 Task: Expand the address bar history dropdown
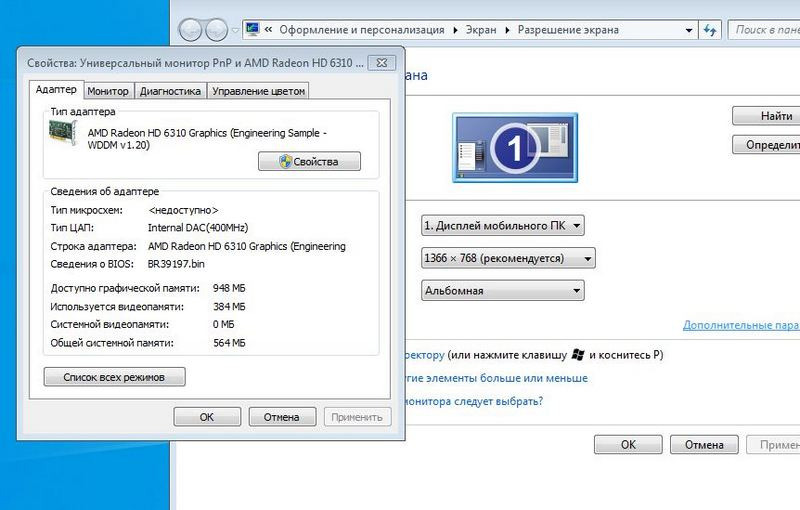point(689,30)
